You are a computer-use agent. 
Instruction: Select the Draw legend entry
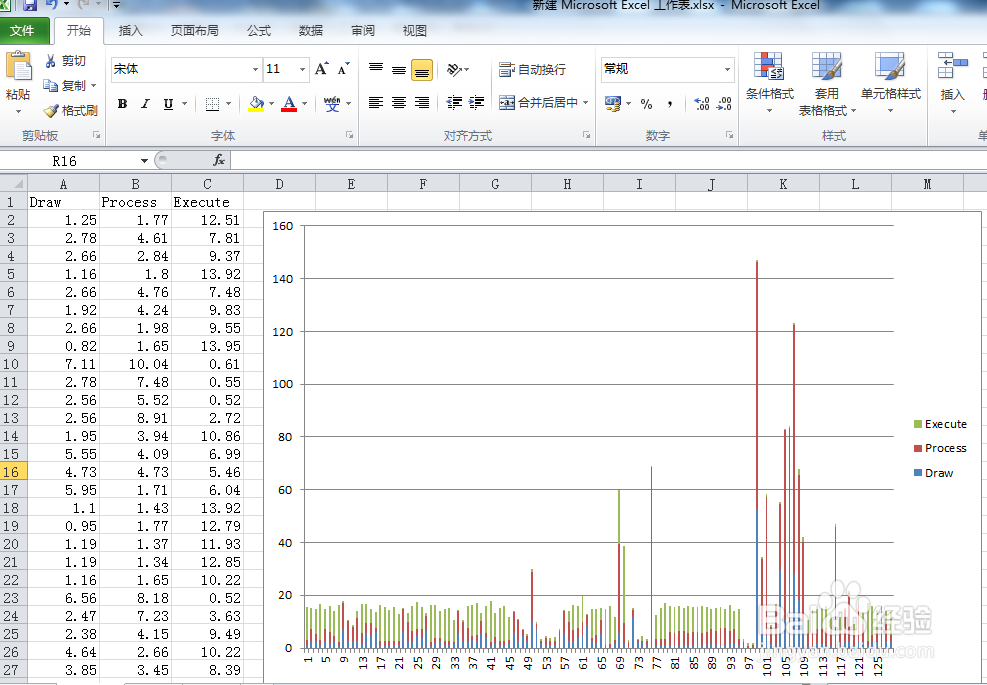pos(933,473)
